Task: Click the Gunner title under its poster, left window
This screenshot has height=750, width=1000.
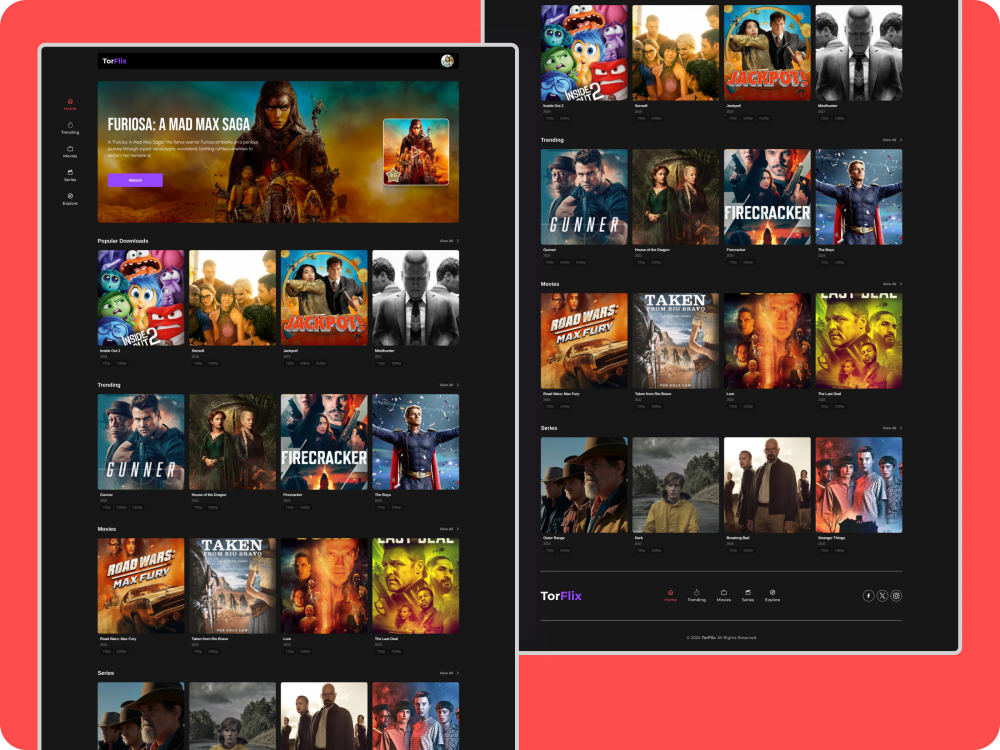Action: tap(107, 494)
